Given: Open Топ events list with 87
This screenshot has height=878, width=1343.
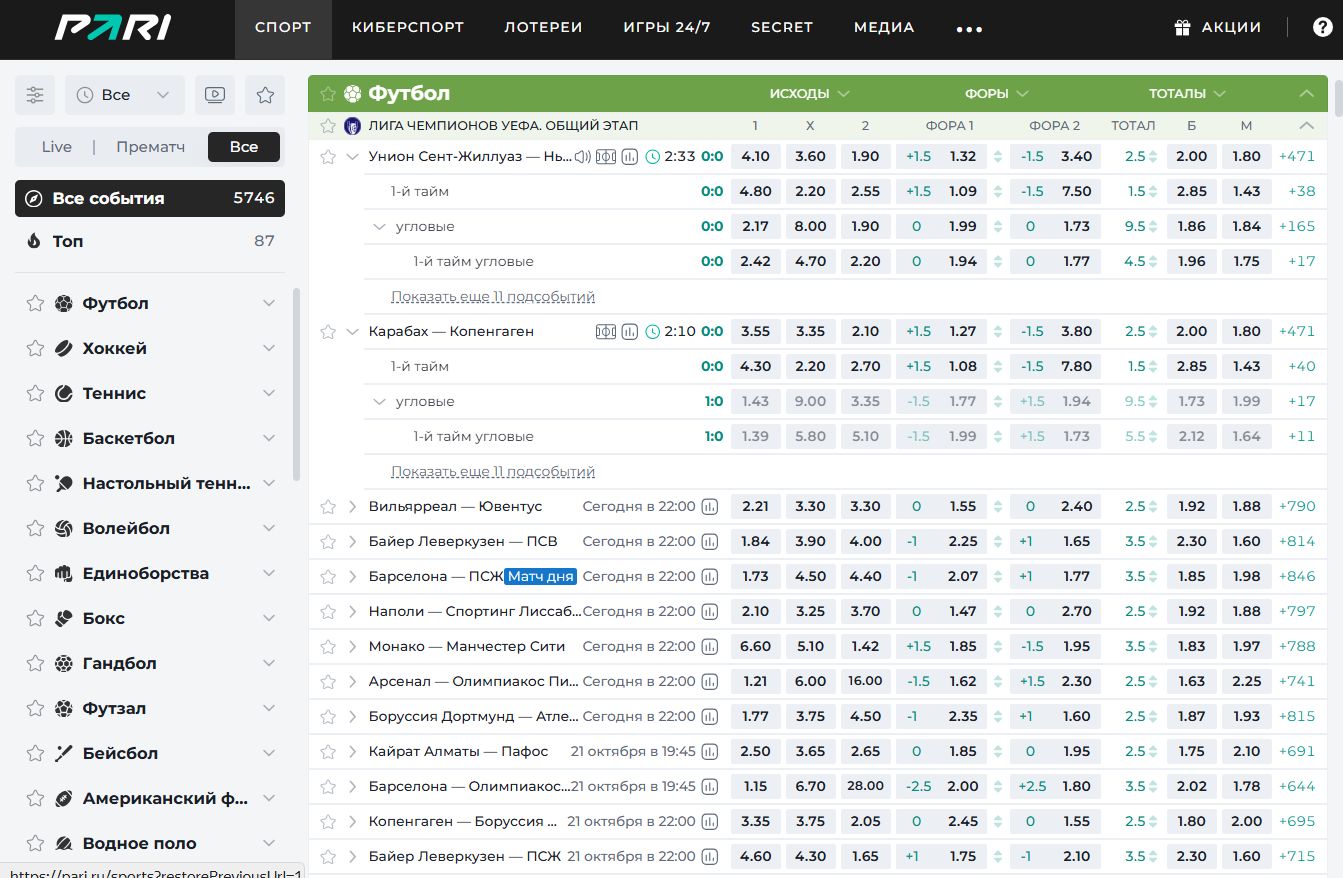Looking at the screenshot, I should pyautogui.click(x=150, y=241).
